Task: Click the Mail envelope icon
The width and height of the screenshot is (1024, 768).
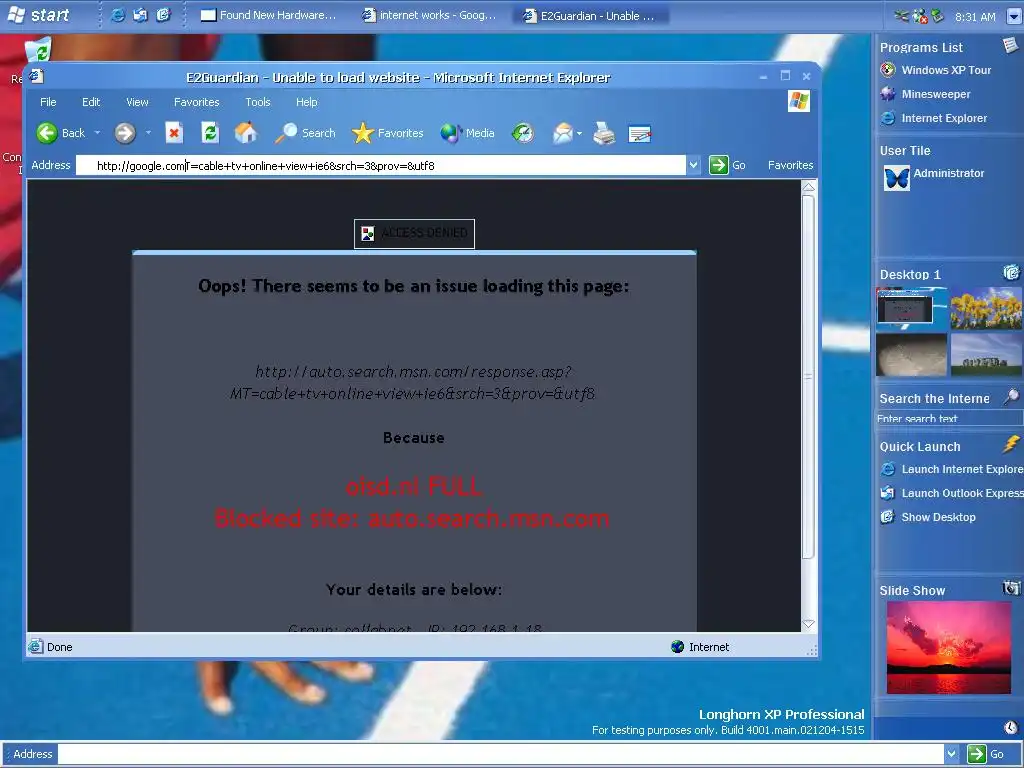Action: tap(562, 133)
